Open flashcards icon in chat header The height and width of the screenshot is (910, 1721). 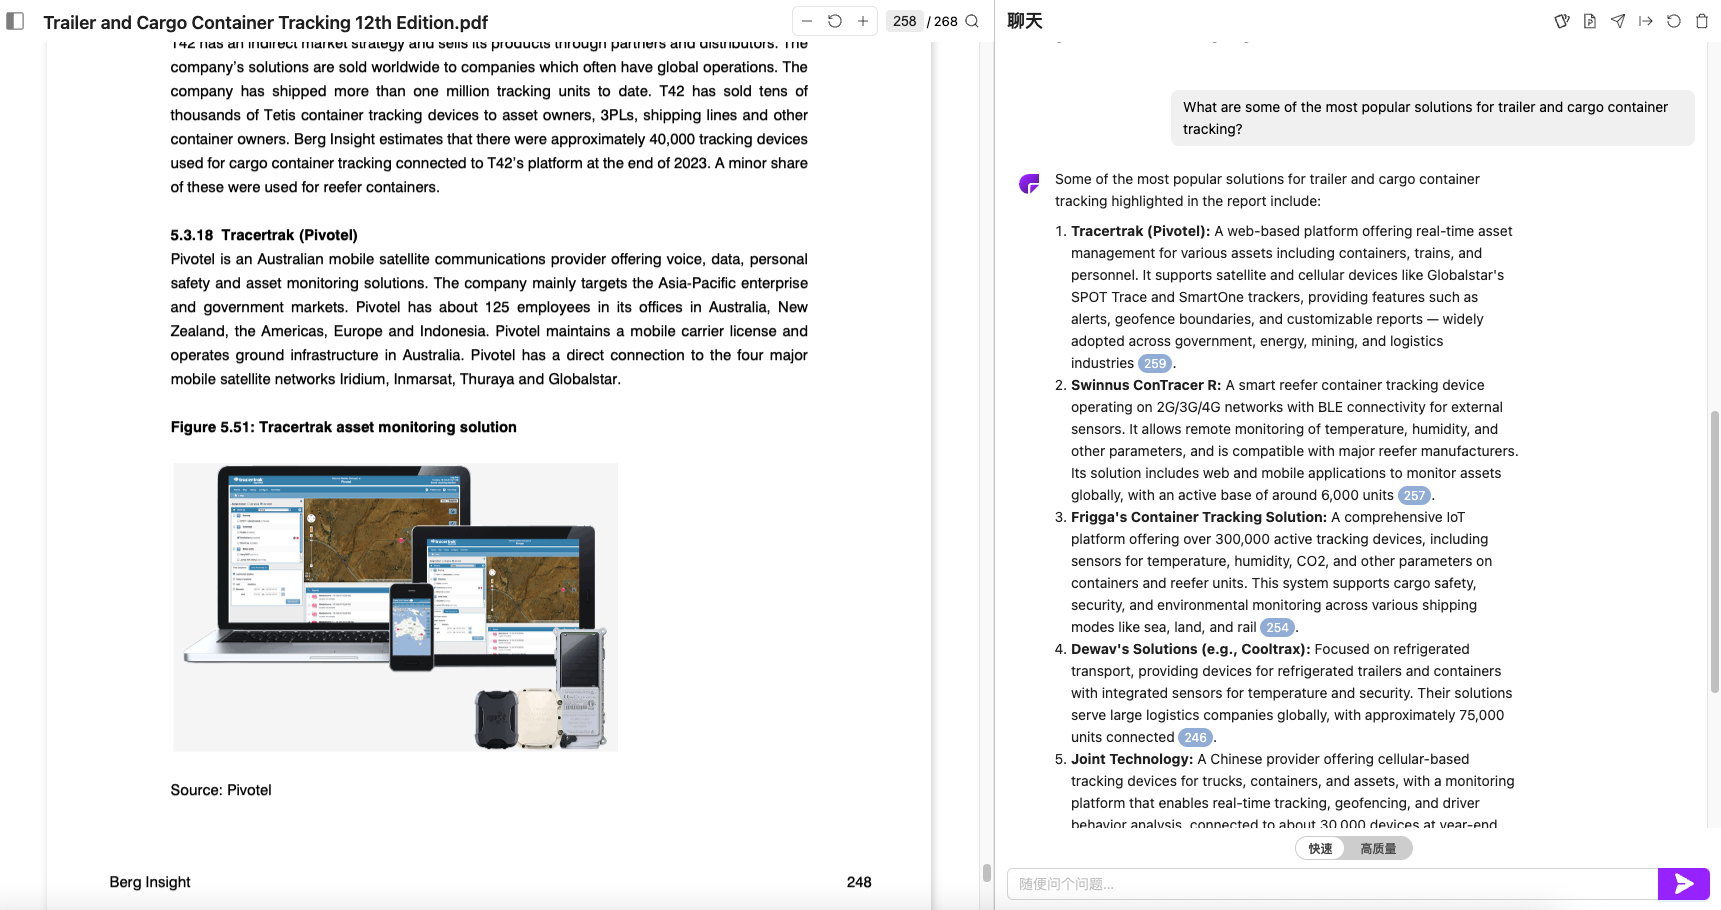(1562, 21)
